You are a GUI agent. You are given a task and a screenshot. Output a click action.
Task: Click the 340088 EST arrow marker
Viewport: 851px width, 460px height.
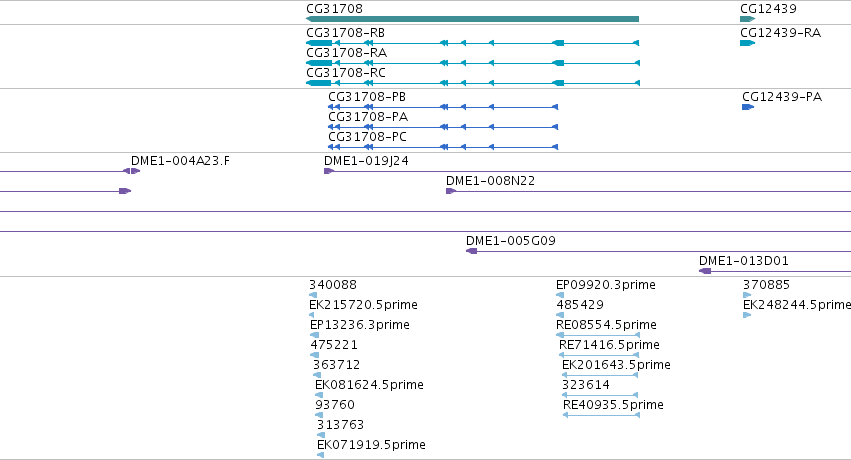click(313, 295)
